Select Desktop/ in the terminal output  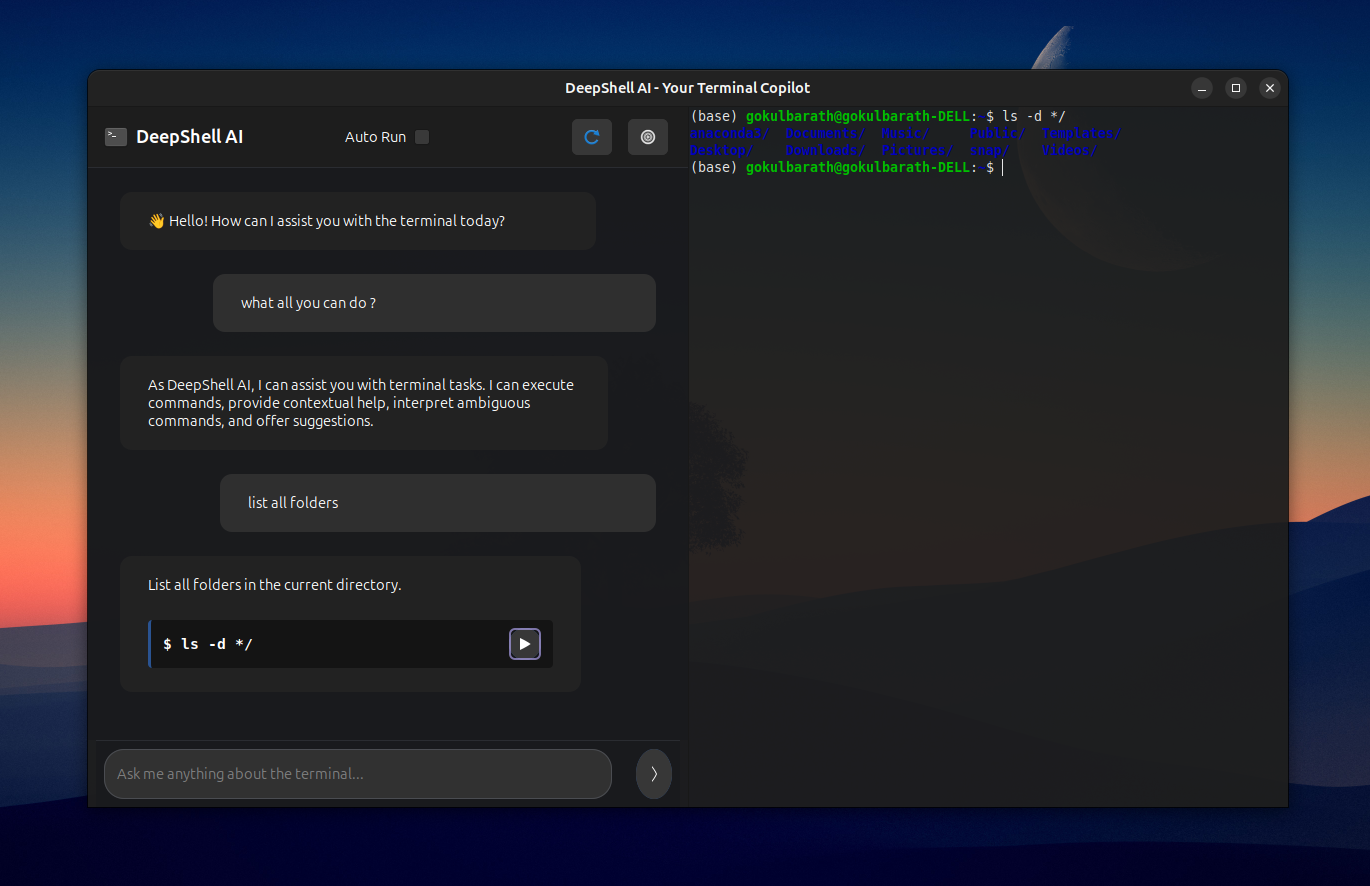721,150
